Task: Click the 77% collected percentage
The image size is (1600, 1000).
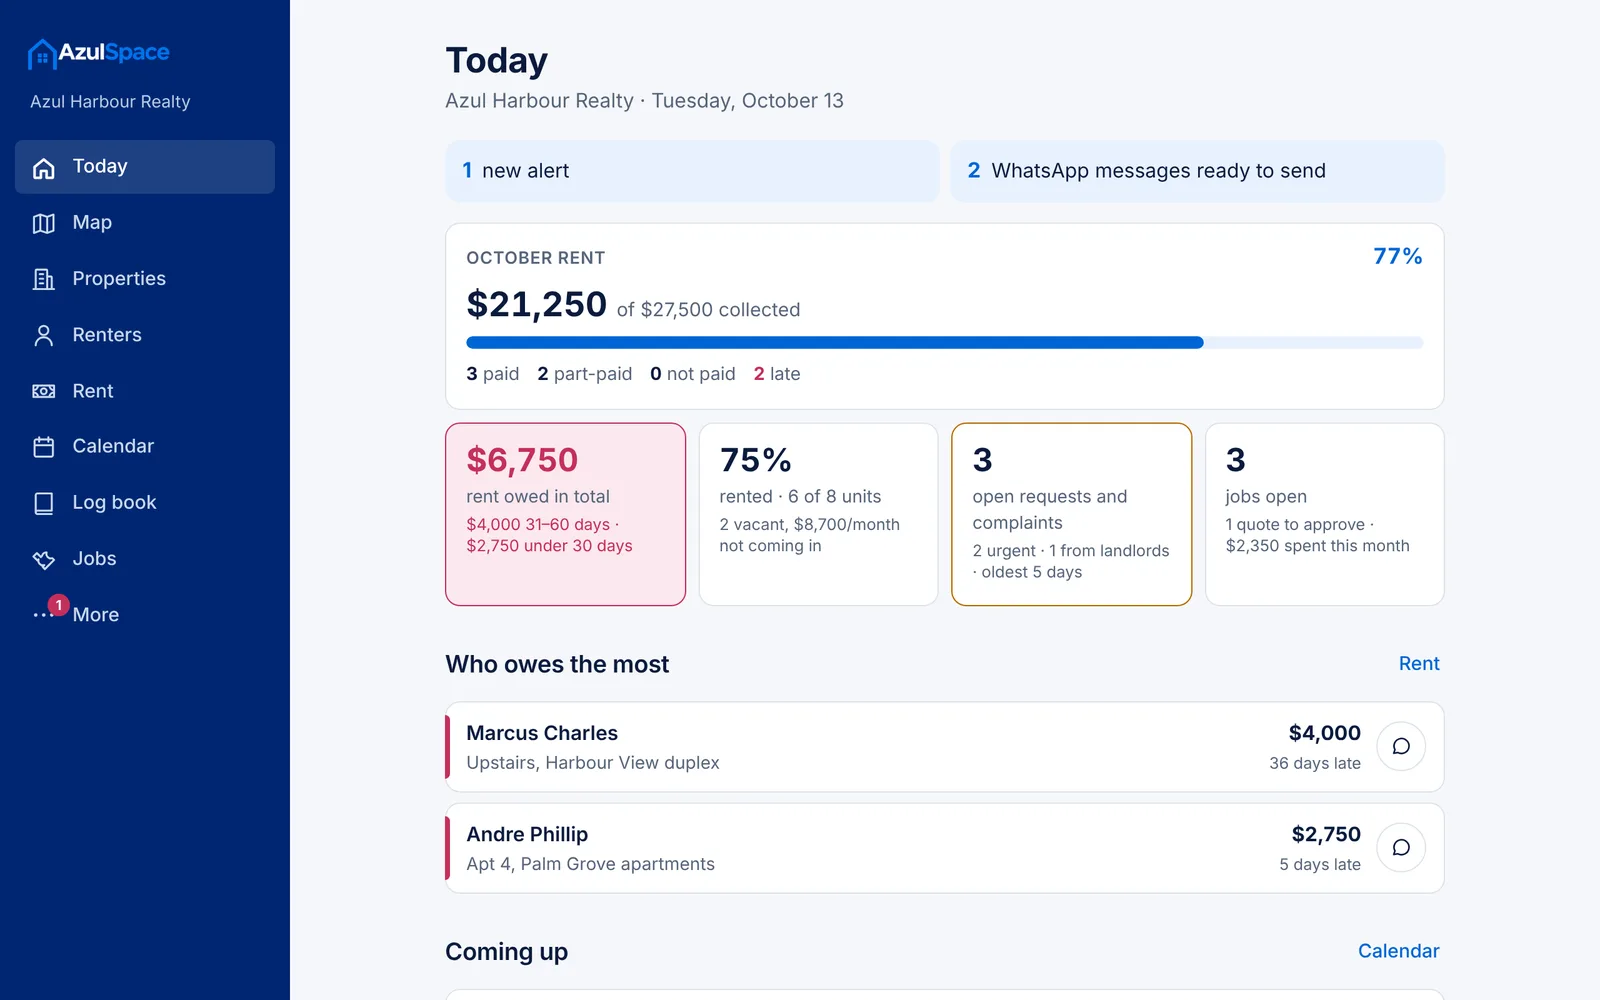Action: coord(1397,256)
